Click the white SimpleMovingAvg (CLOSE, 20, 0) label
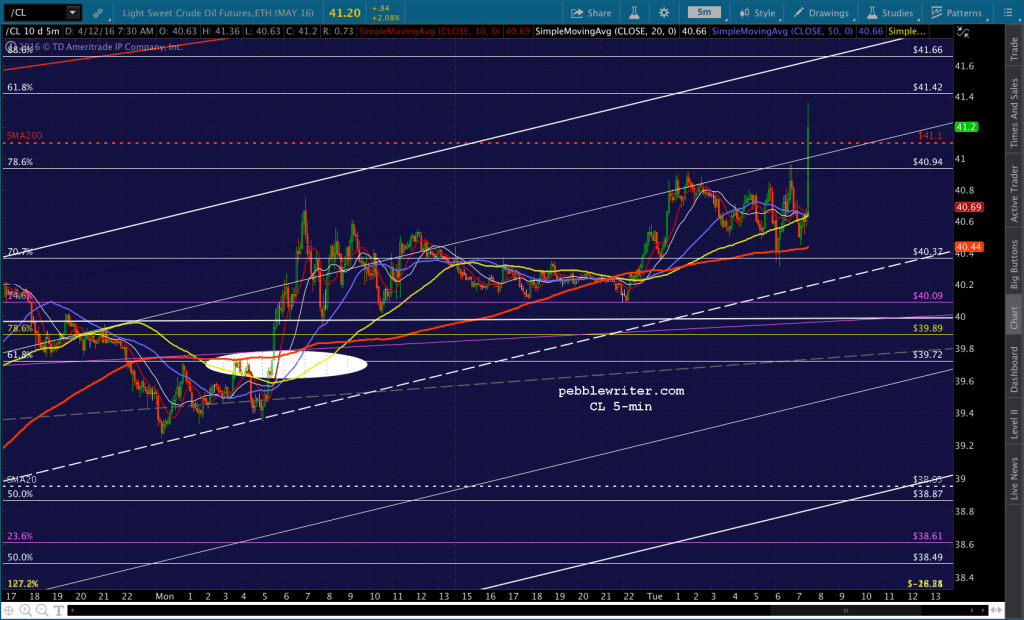Image resolution: width=1024 pixels, height=620 pixels. [605, 31]
